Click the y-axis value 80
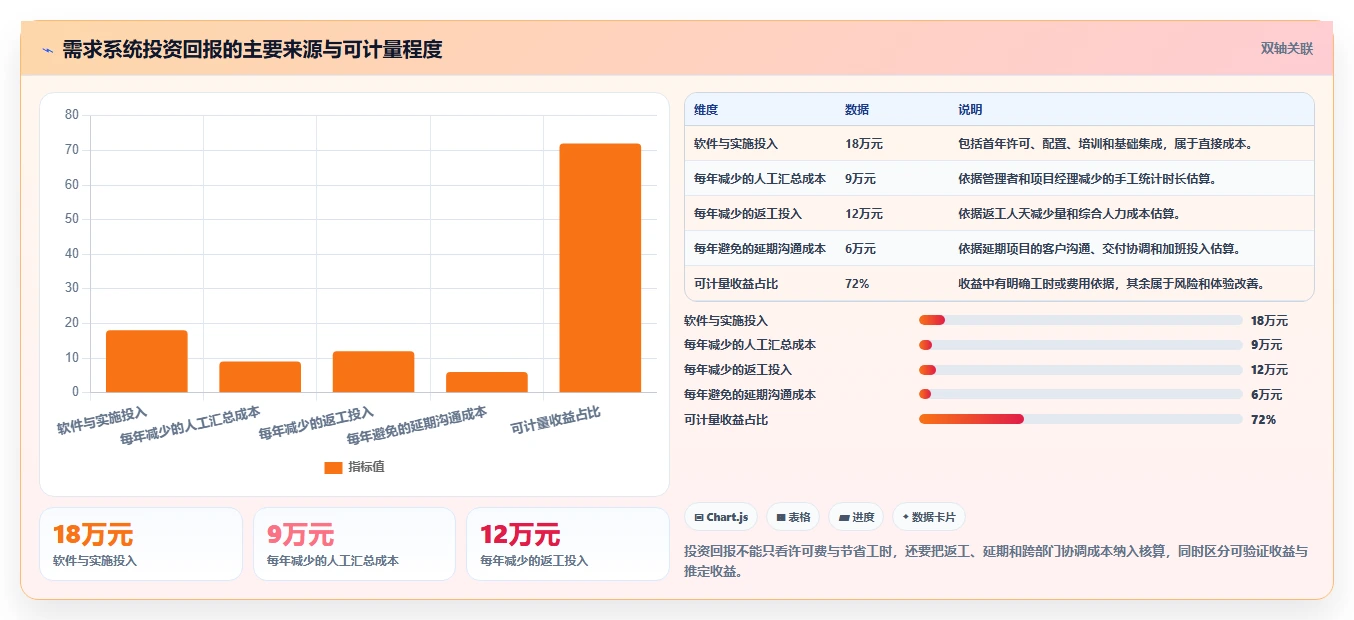 [72, 115]
